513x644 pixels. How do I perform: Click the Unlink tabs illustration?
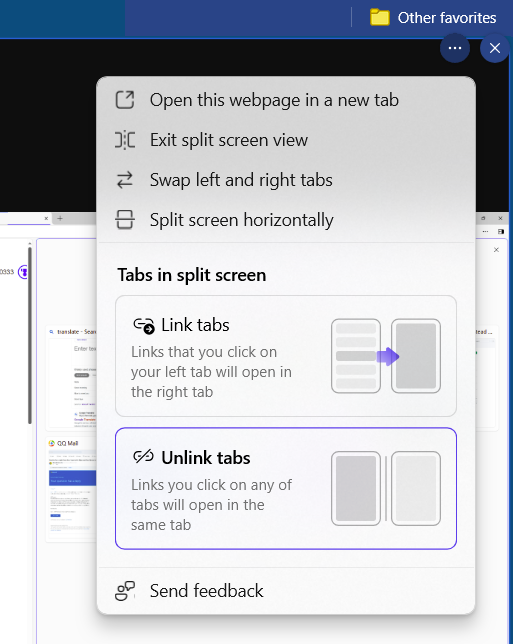coord(386,489)
